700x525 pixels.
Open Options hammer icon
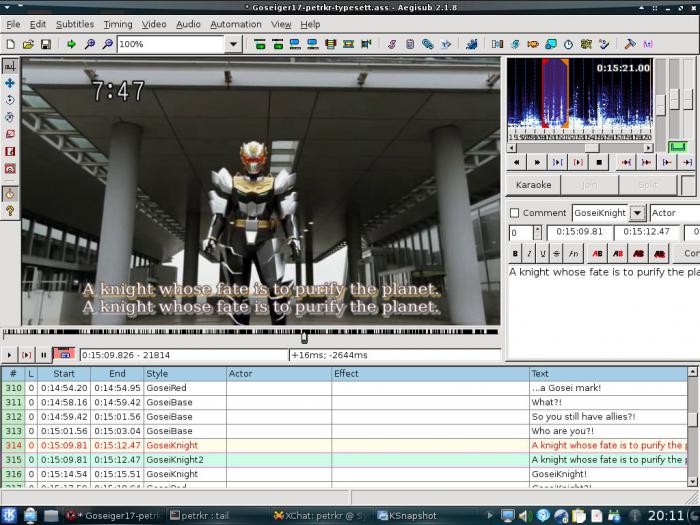630,44
